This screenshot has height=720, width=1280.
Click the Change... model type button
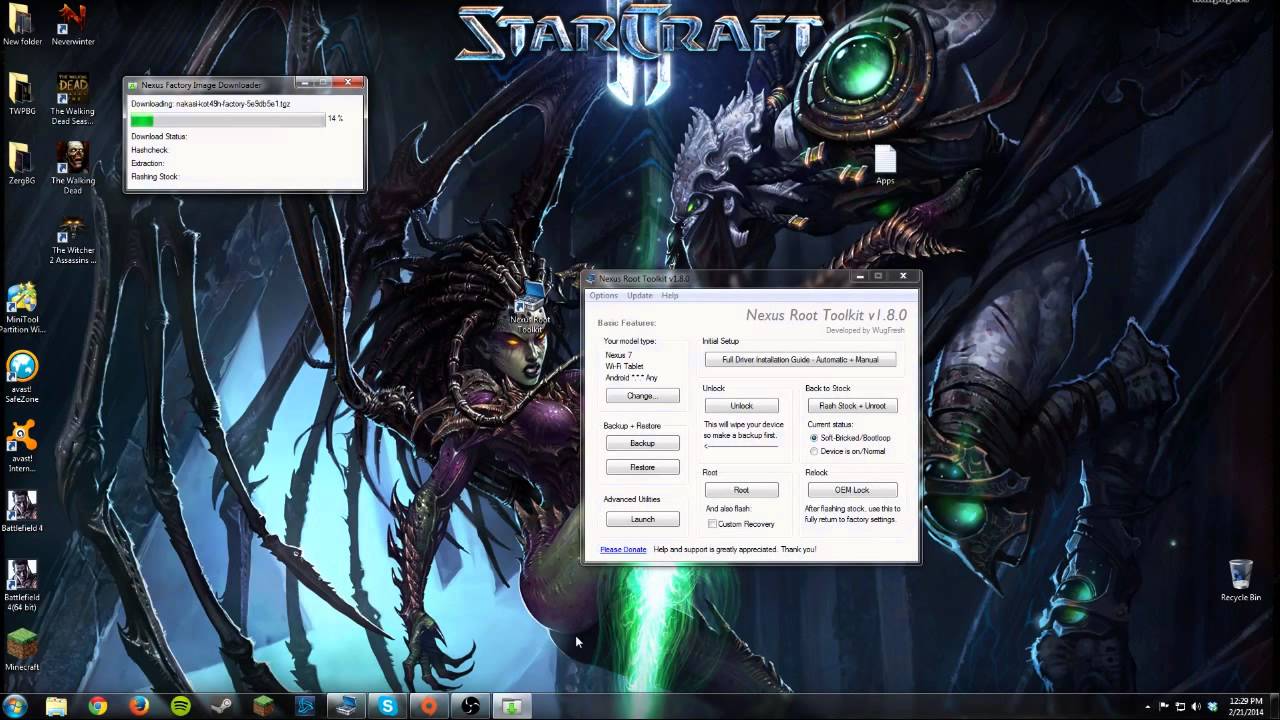click(642, 396)
